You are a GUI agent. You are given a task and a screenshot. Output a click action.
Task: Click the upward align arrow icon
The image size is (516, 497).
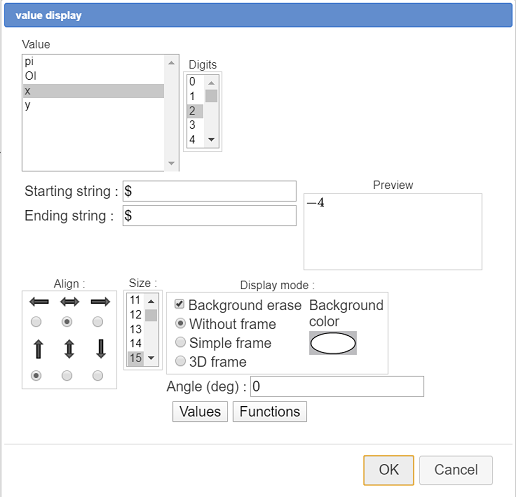[x=39, y=349]
